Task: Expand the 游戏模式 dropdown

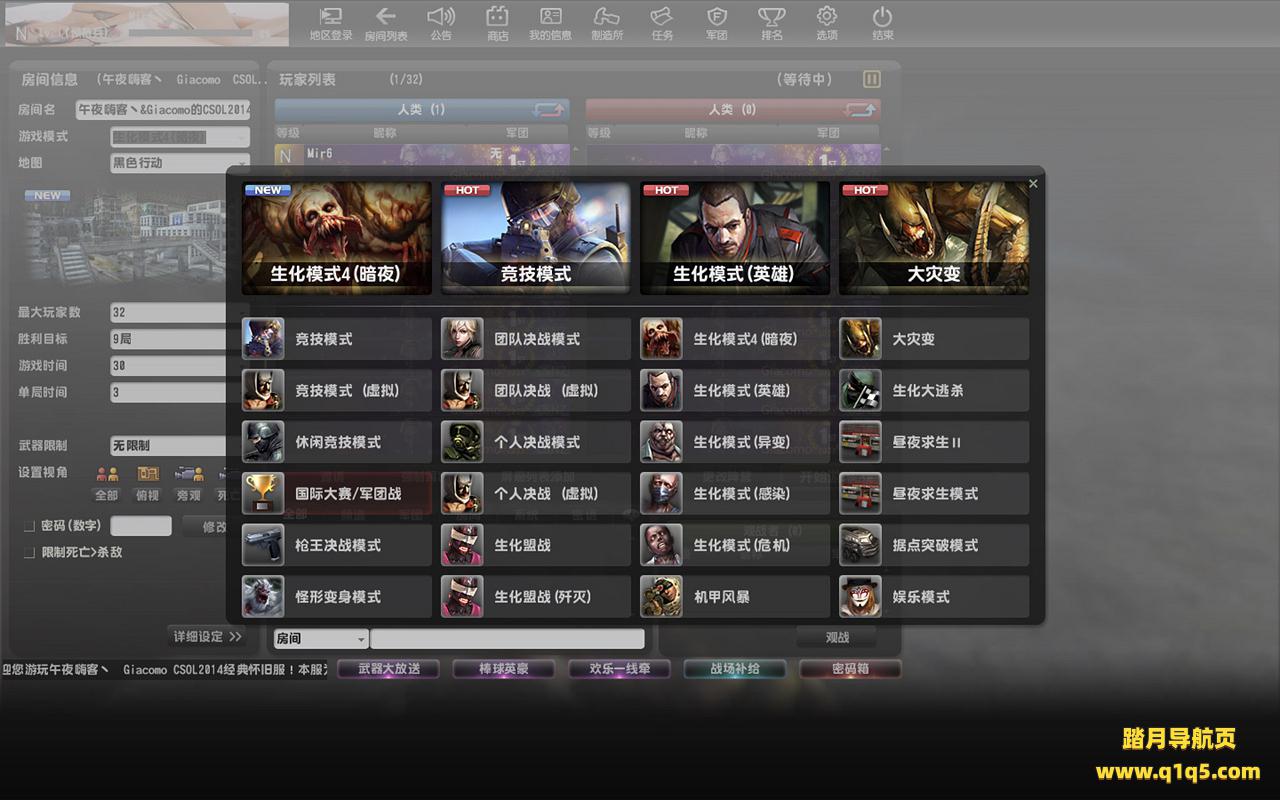Action: pos(241,137)
